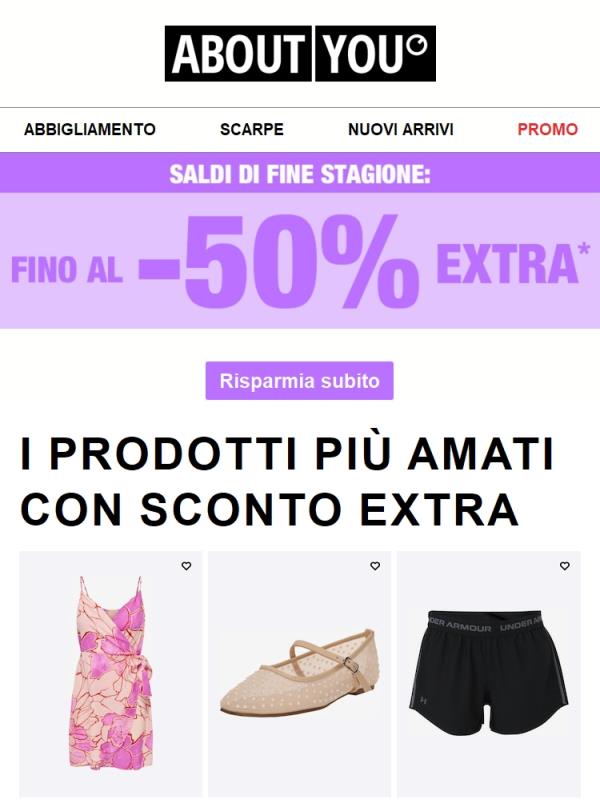Click the CON SCONTO EXTRA heading line
600x800 pixels.
[x=270, y=509]
